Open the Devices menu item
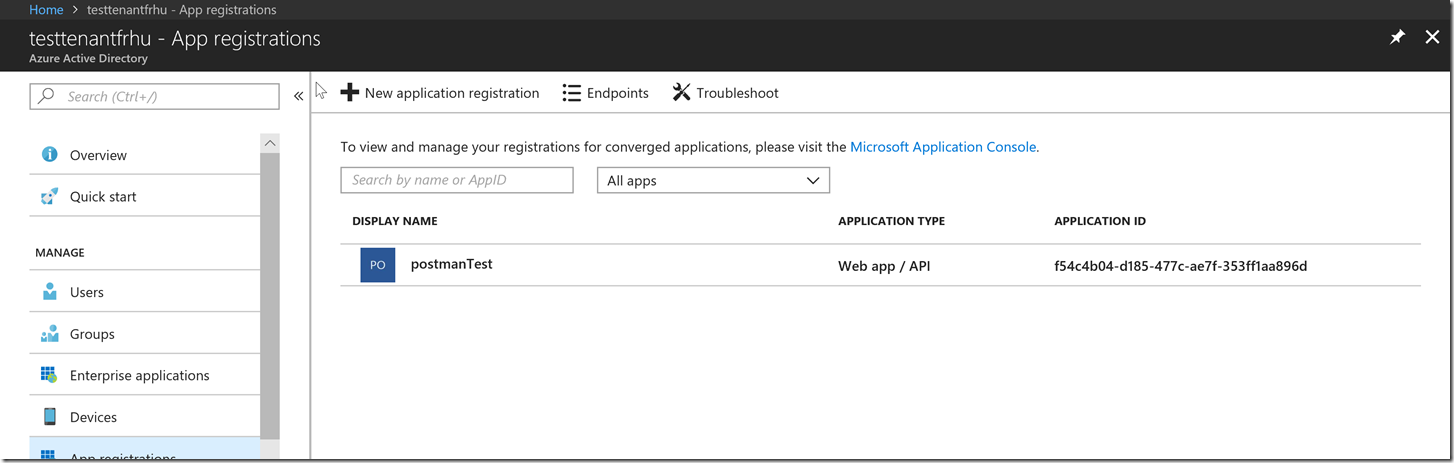Viewport: 1454px width, 463px height. click(x=145, y=417)
